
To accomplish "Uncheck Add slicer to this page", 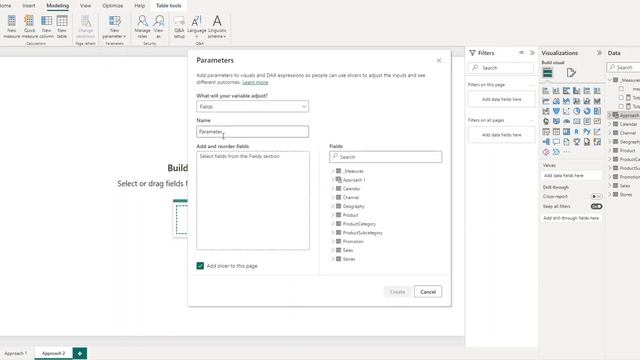I will [x=200, y=266].
